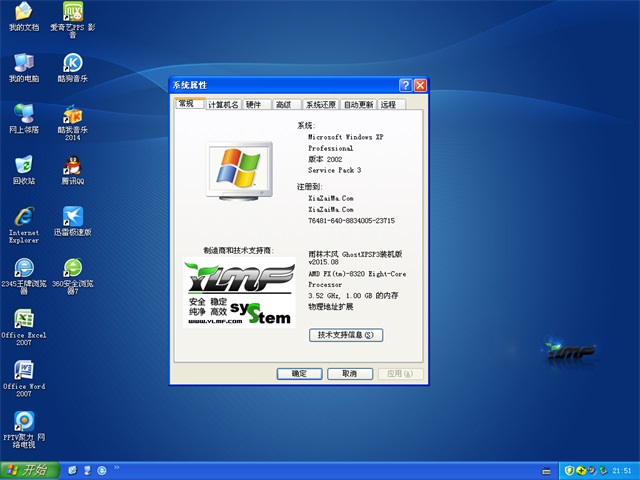The height and width of the screenshot is (480, 640).
Task: Launch PPTV聚力 网络电视 shortcut
Action: coord(23,422)
